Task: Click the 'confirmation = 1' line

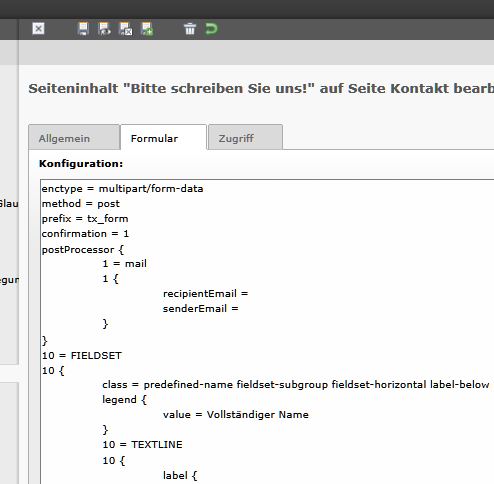Action: click(x=85, y=234)
